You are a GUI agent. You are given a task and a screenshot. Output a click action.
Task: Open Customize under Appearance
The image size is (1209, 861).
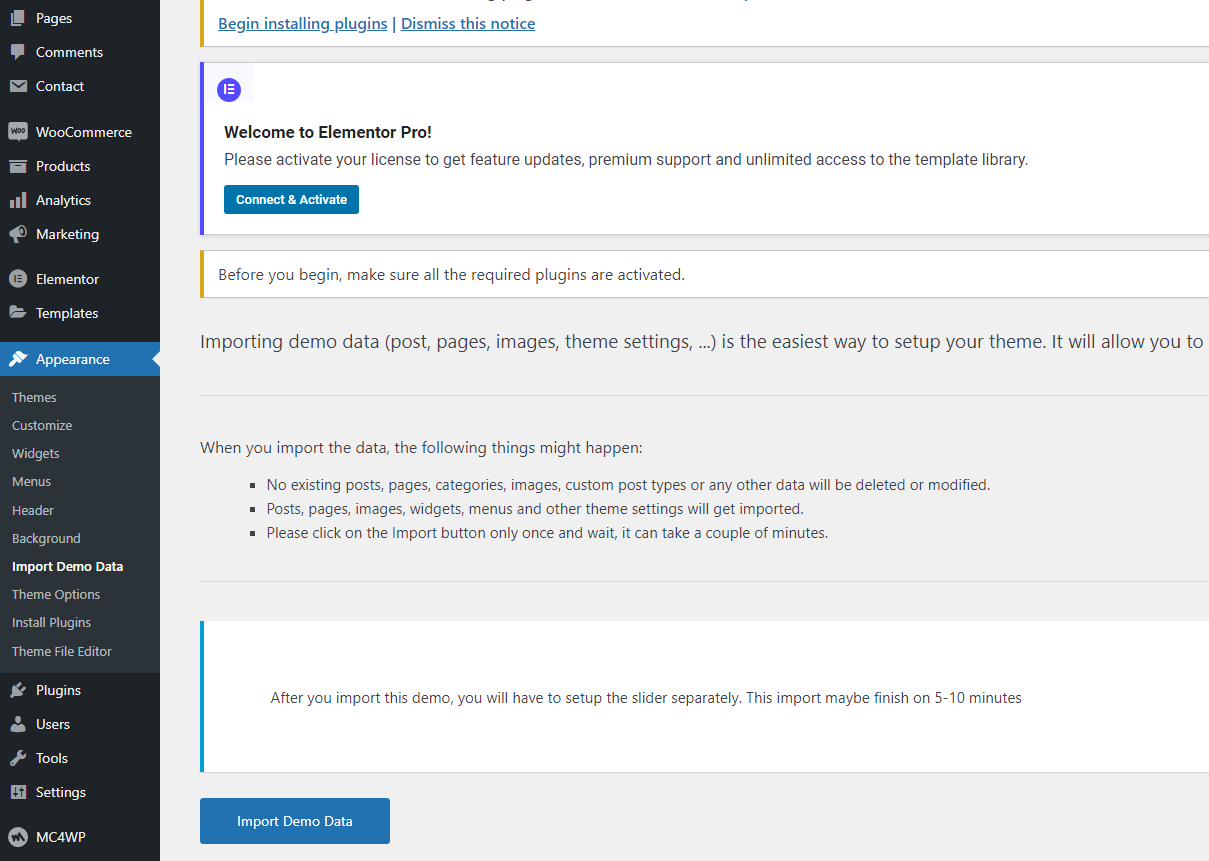(x=42, y=425)
